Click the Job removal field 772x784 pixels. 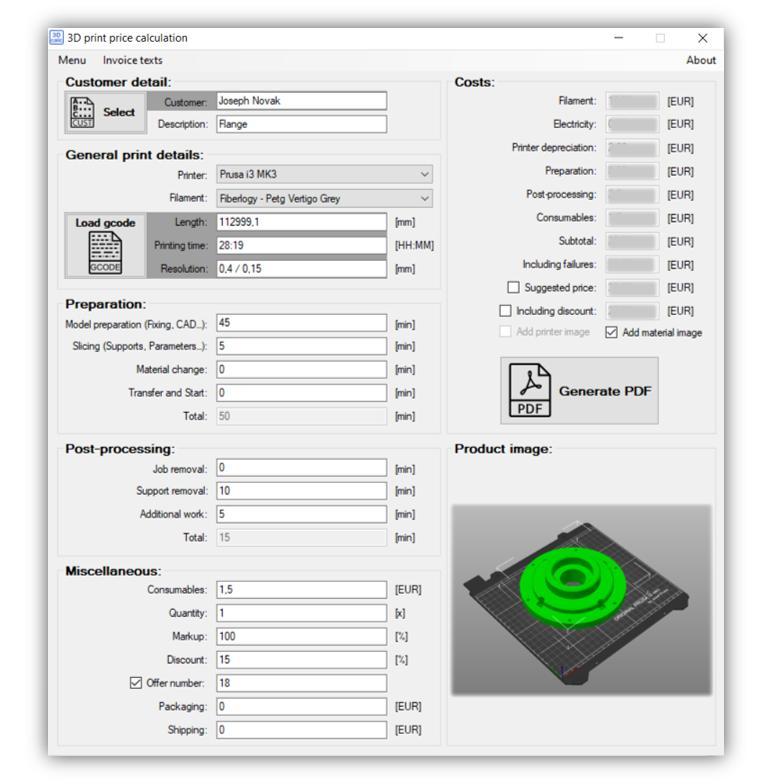[302, 468]
